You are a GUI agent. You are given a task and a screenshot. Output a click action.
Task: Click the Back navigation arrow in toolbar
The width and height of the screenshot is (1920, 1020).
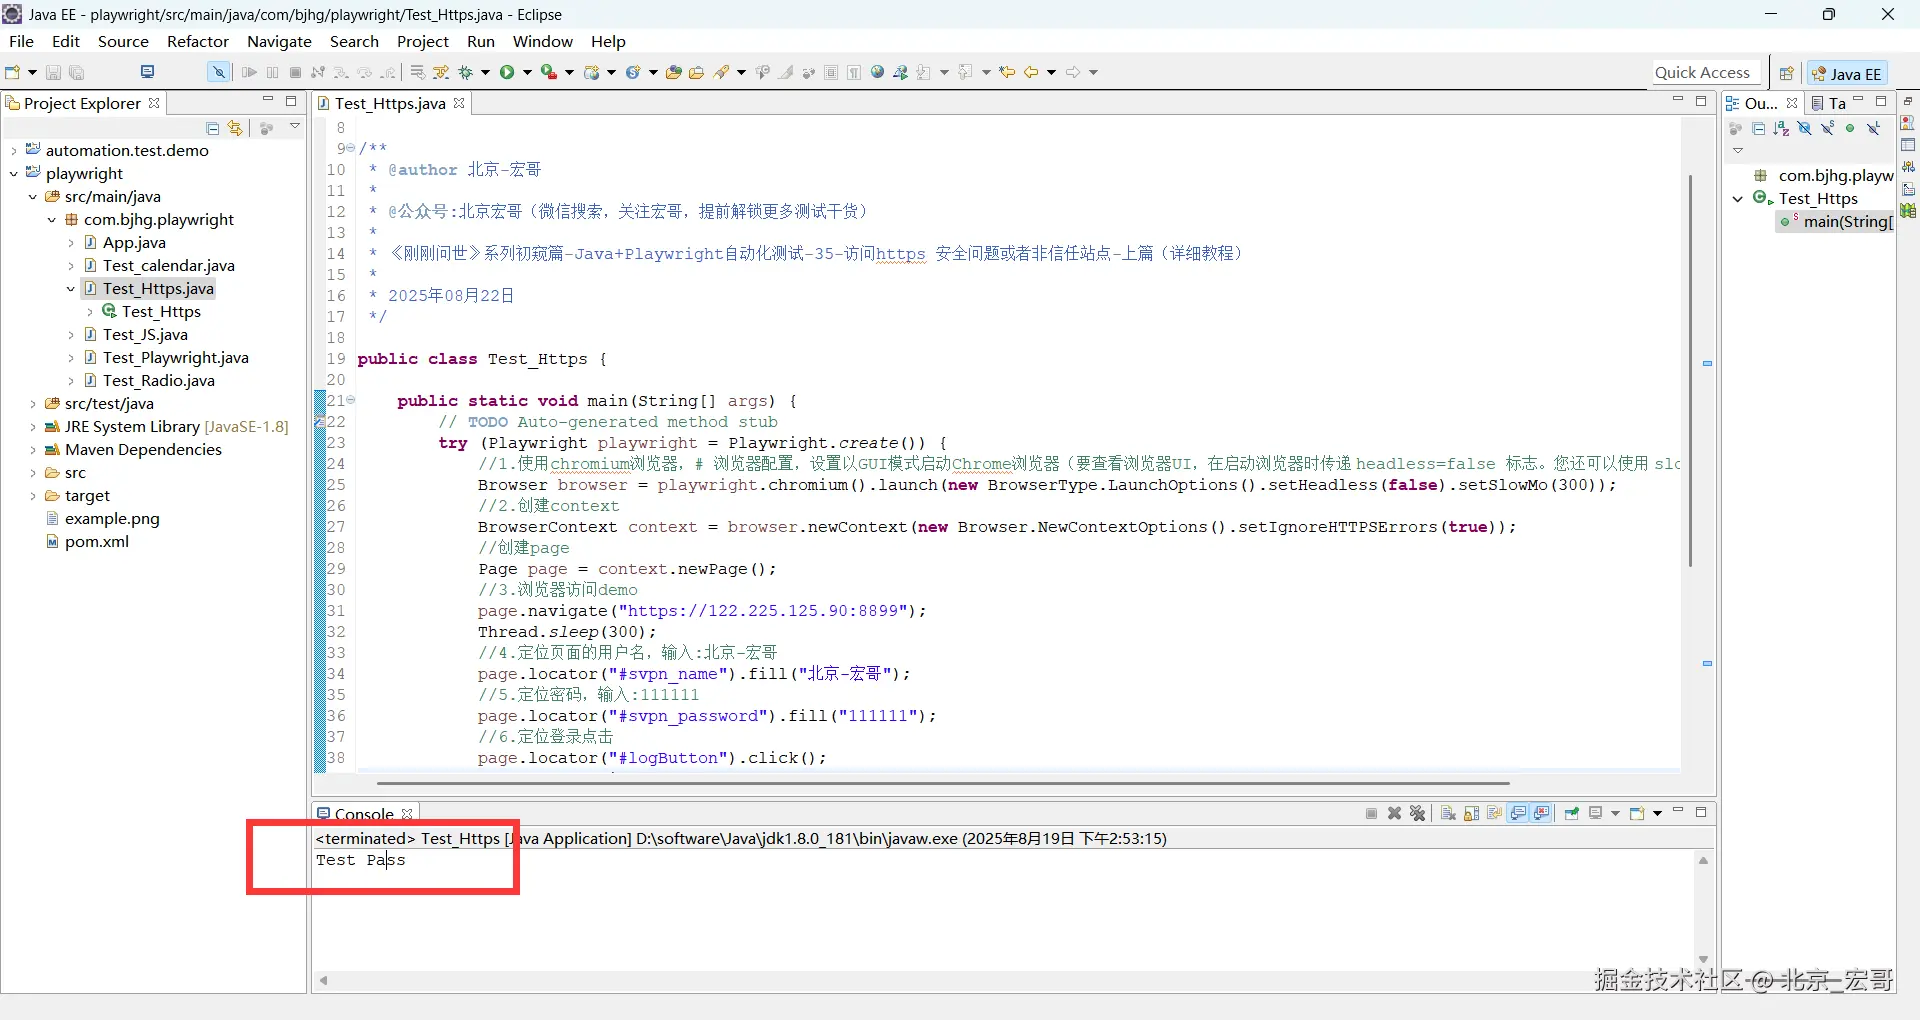[x=1031, y=72]
